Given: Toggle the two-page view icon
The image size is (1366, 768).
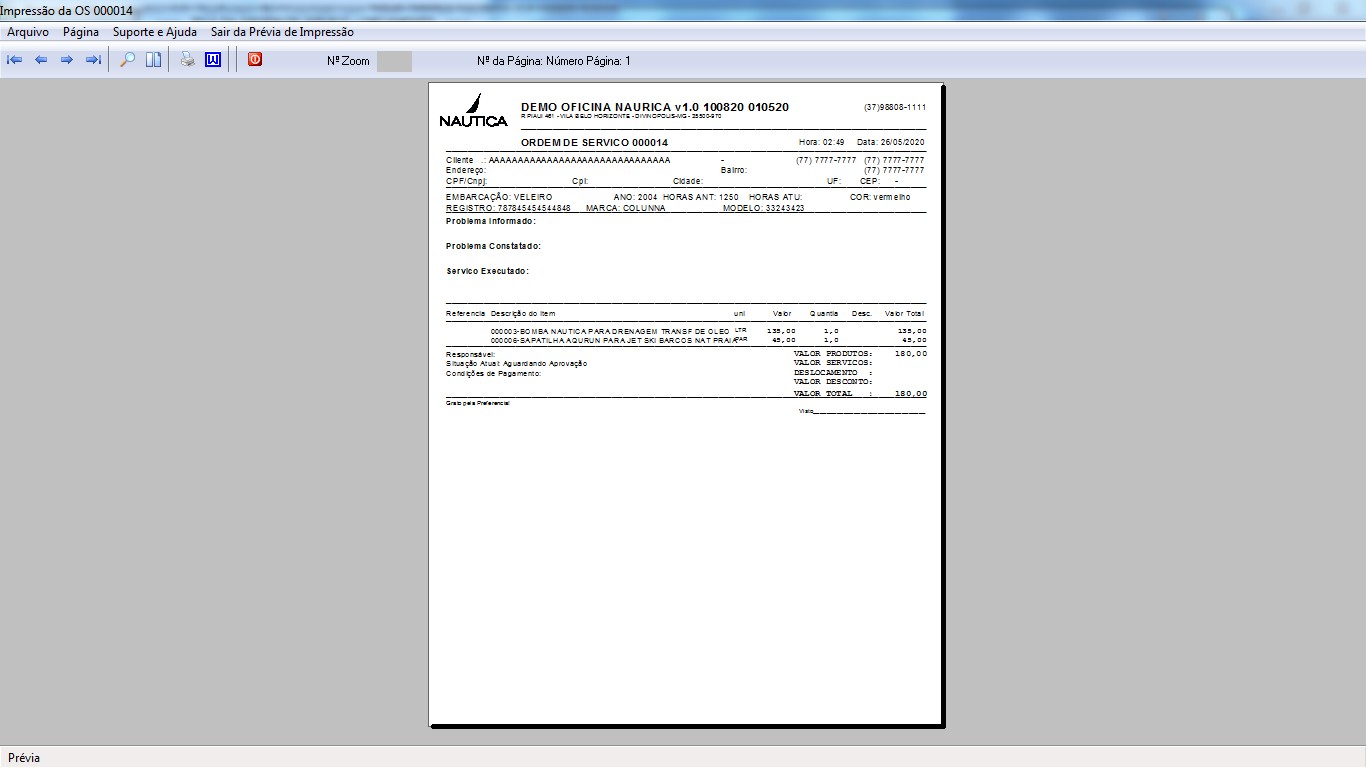Looking at the screenshot, I should (x=153, y=60).
